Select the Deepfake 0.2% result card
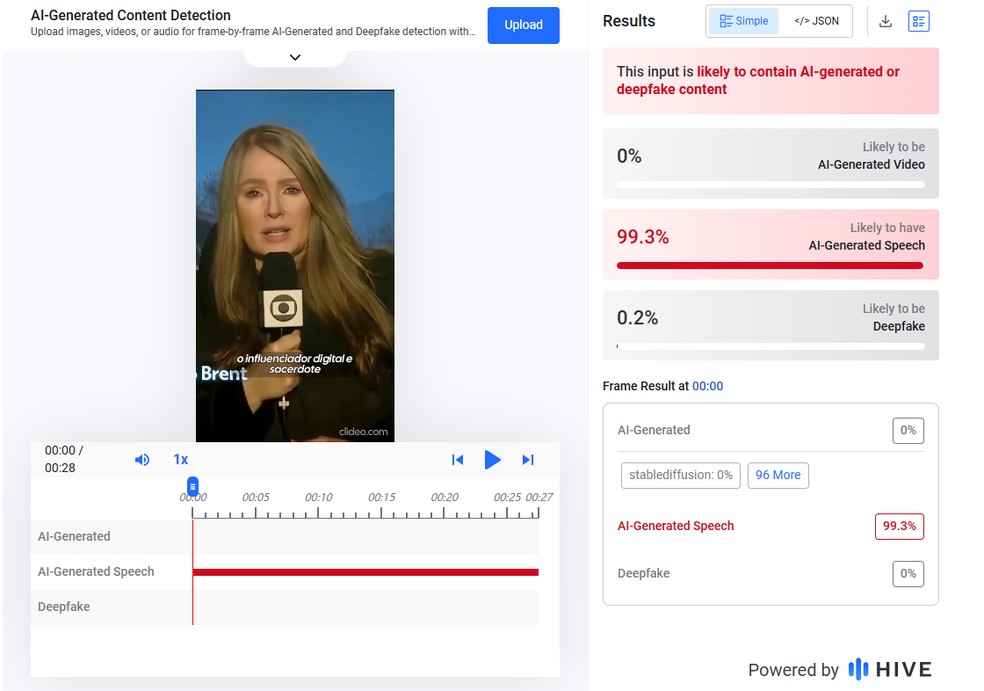Screen dimensions: 984x691 click(x=770, y=325)
